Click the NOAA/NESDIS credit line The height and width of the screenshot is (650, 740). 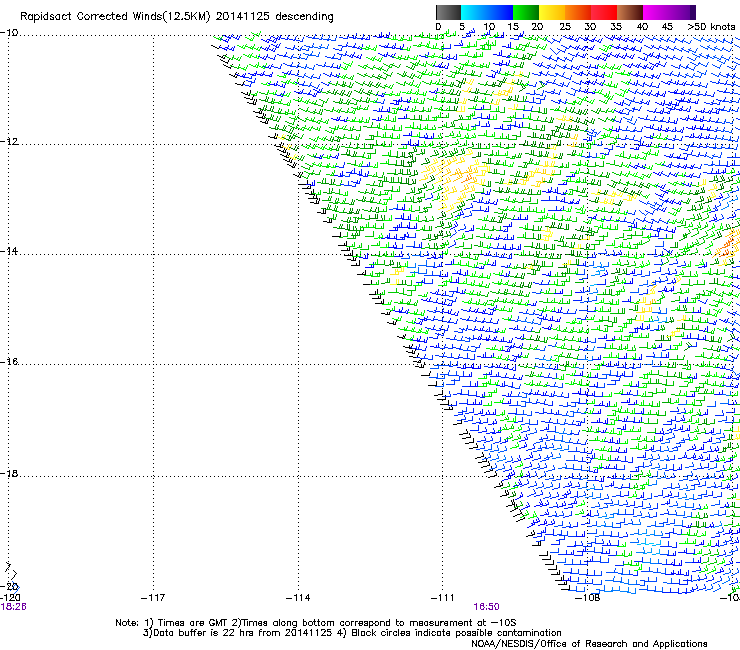tap(589, 644)
